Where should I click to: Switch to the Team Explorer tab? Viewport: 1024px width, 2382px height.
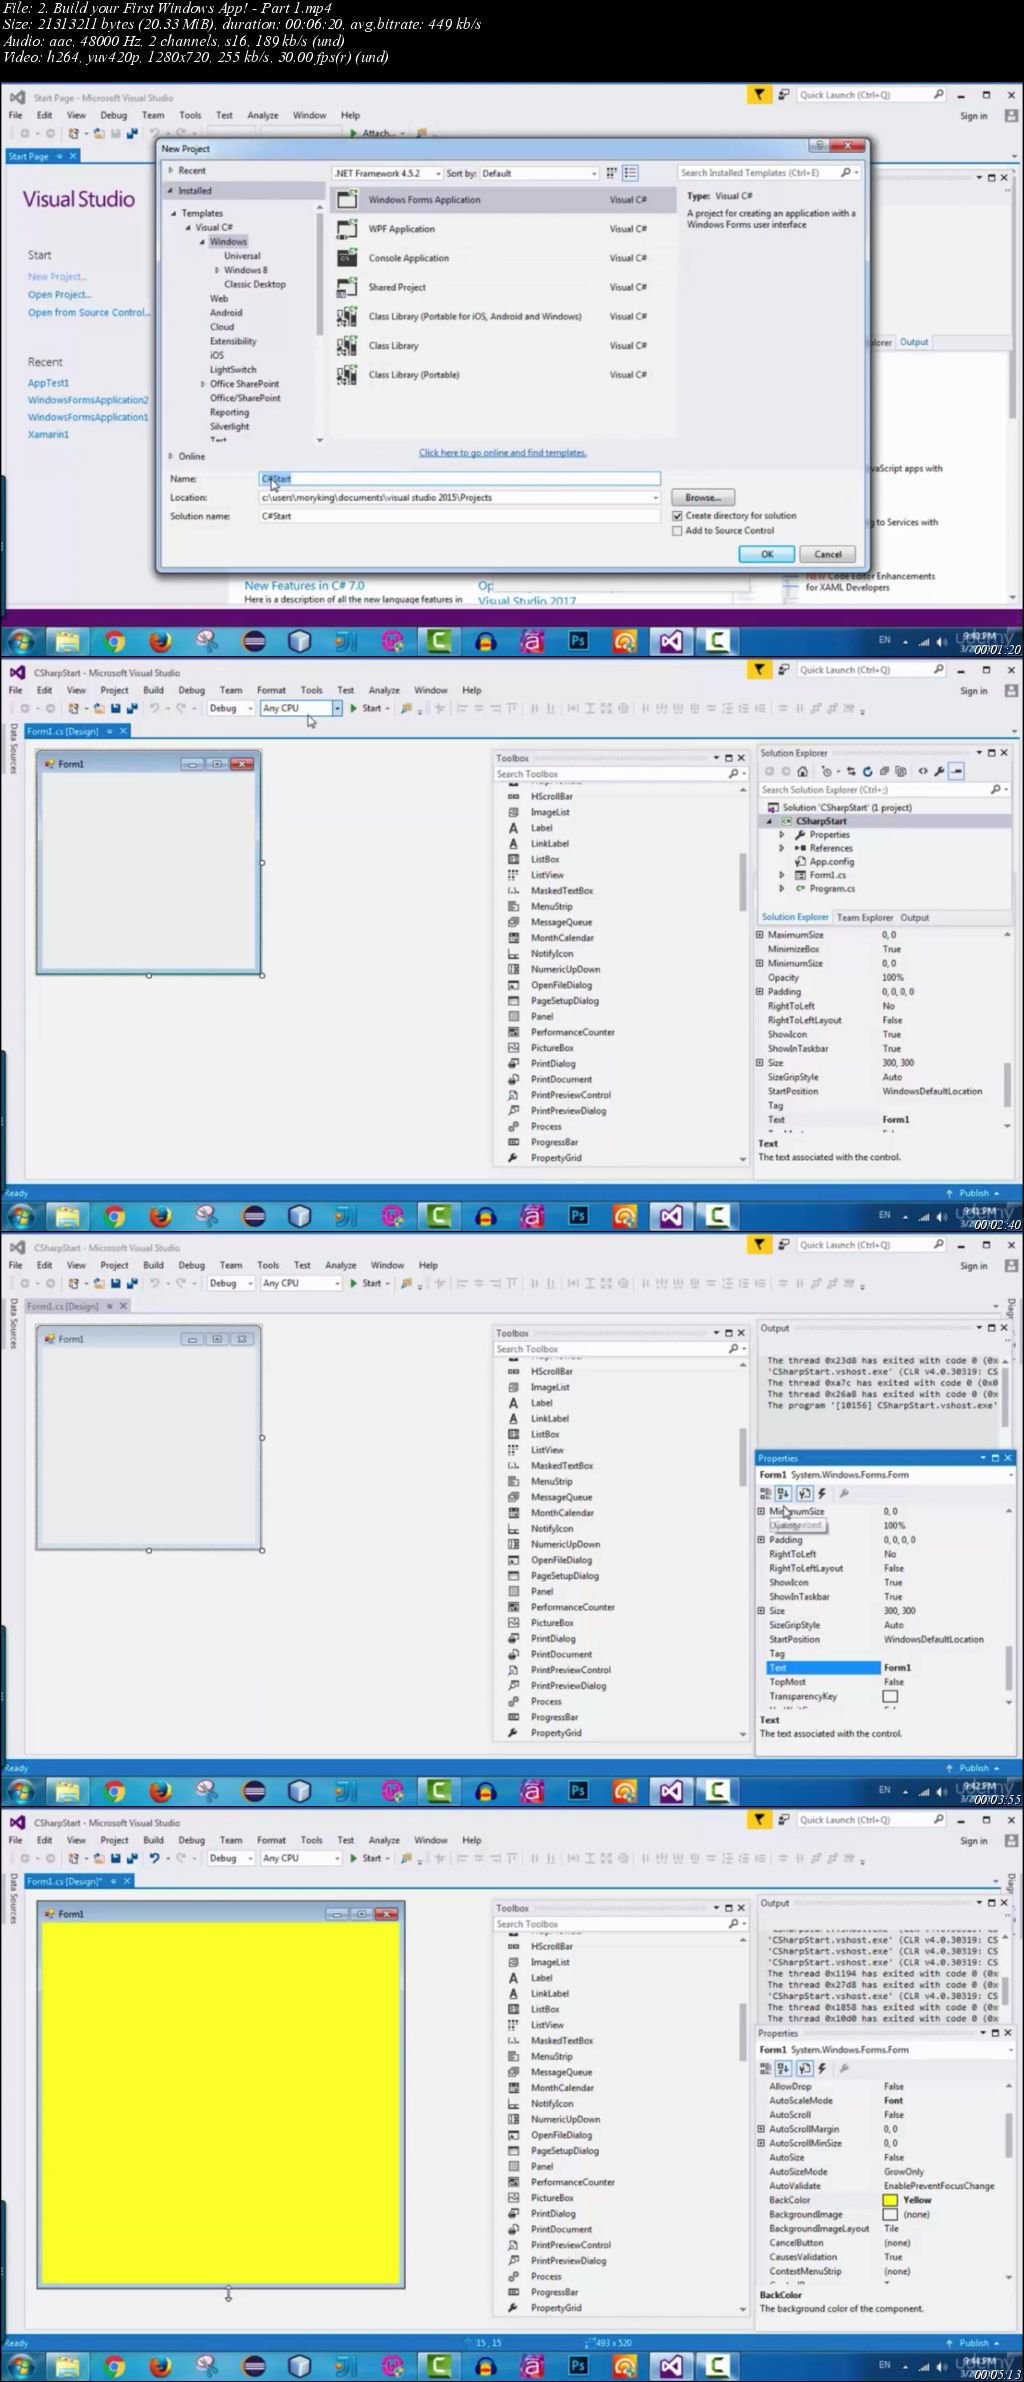tap(865, 917)
